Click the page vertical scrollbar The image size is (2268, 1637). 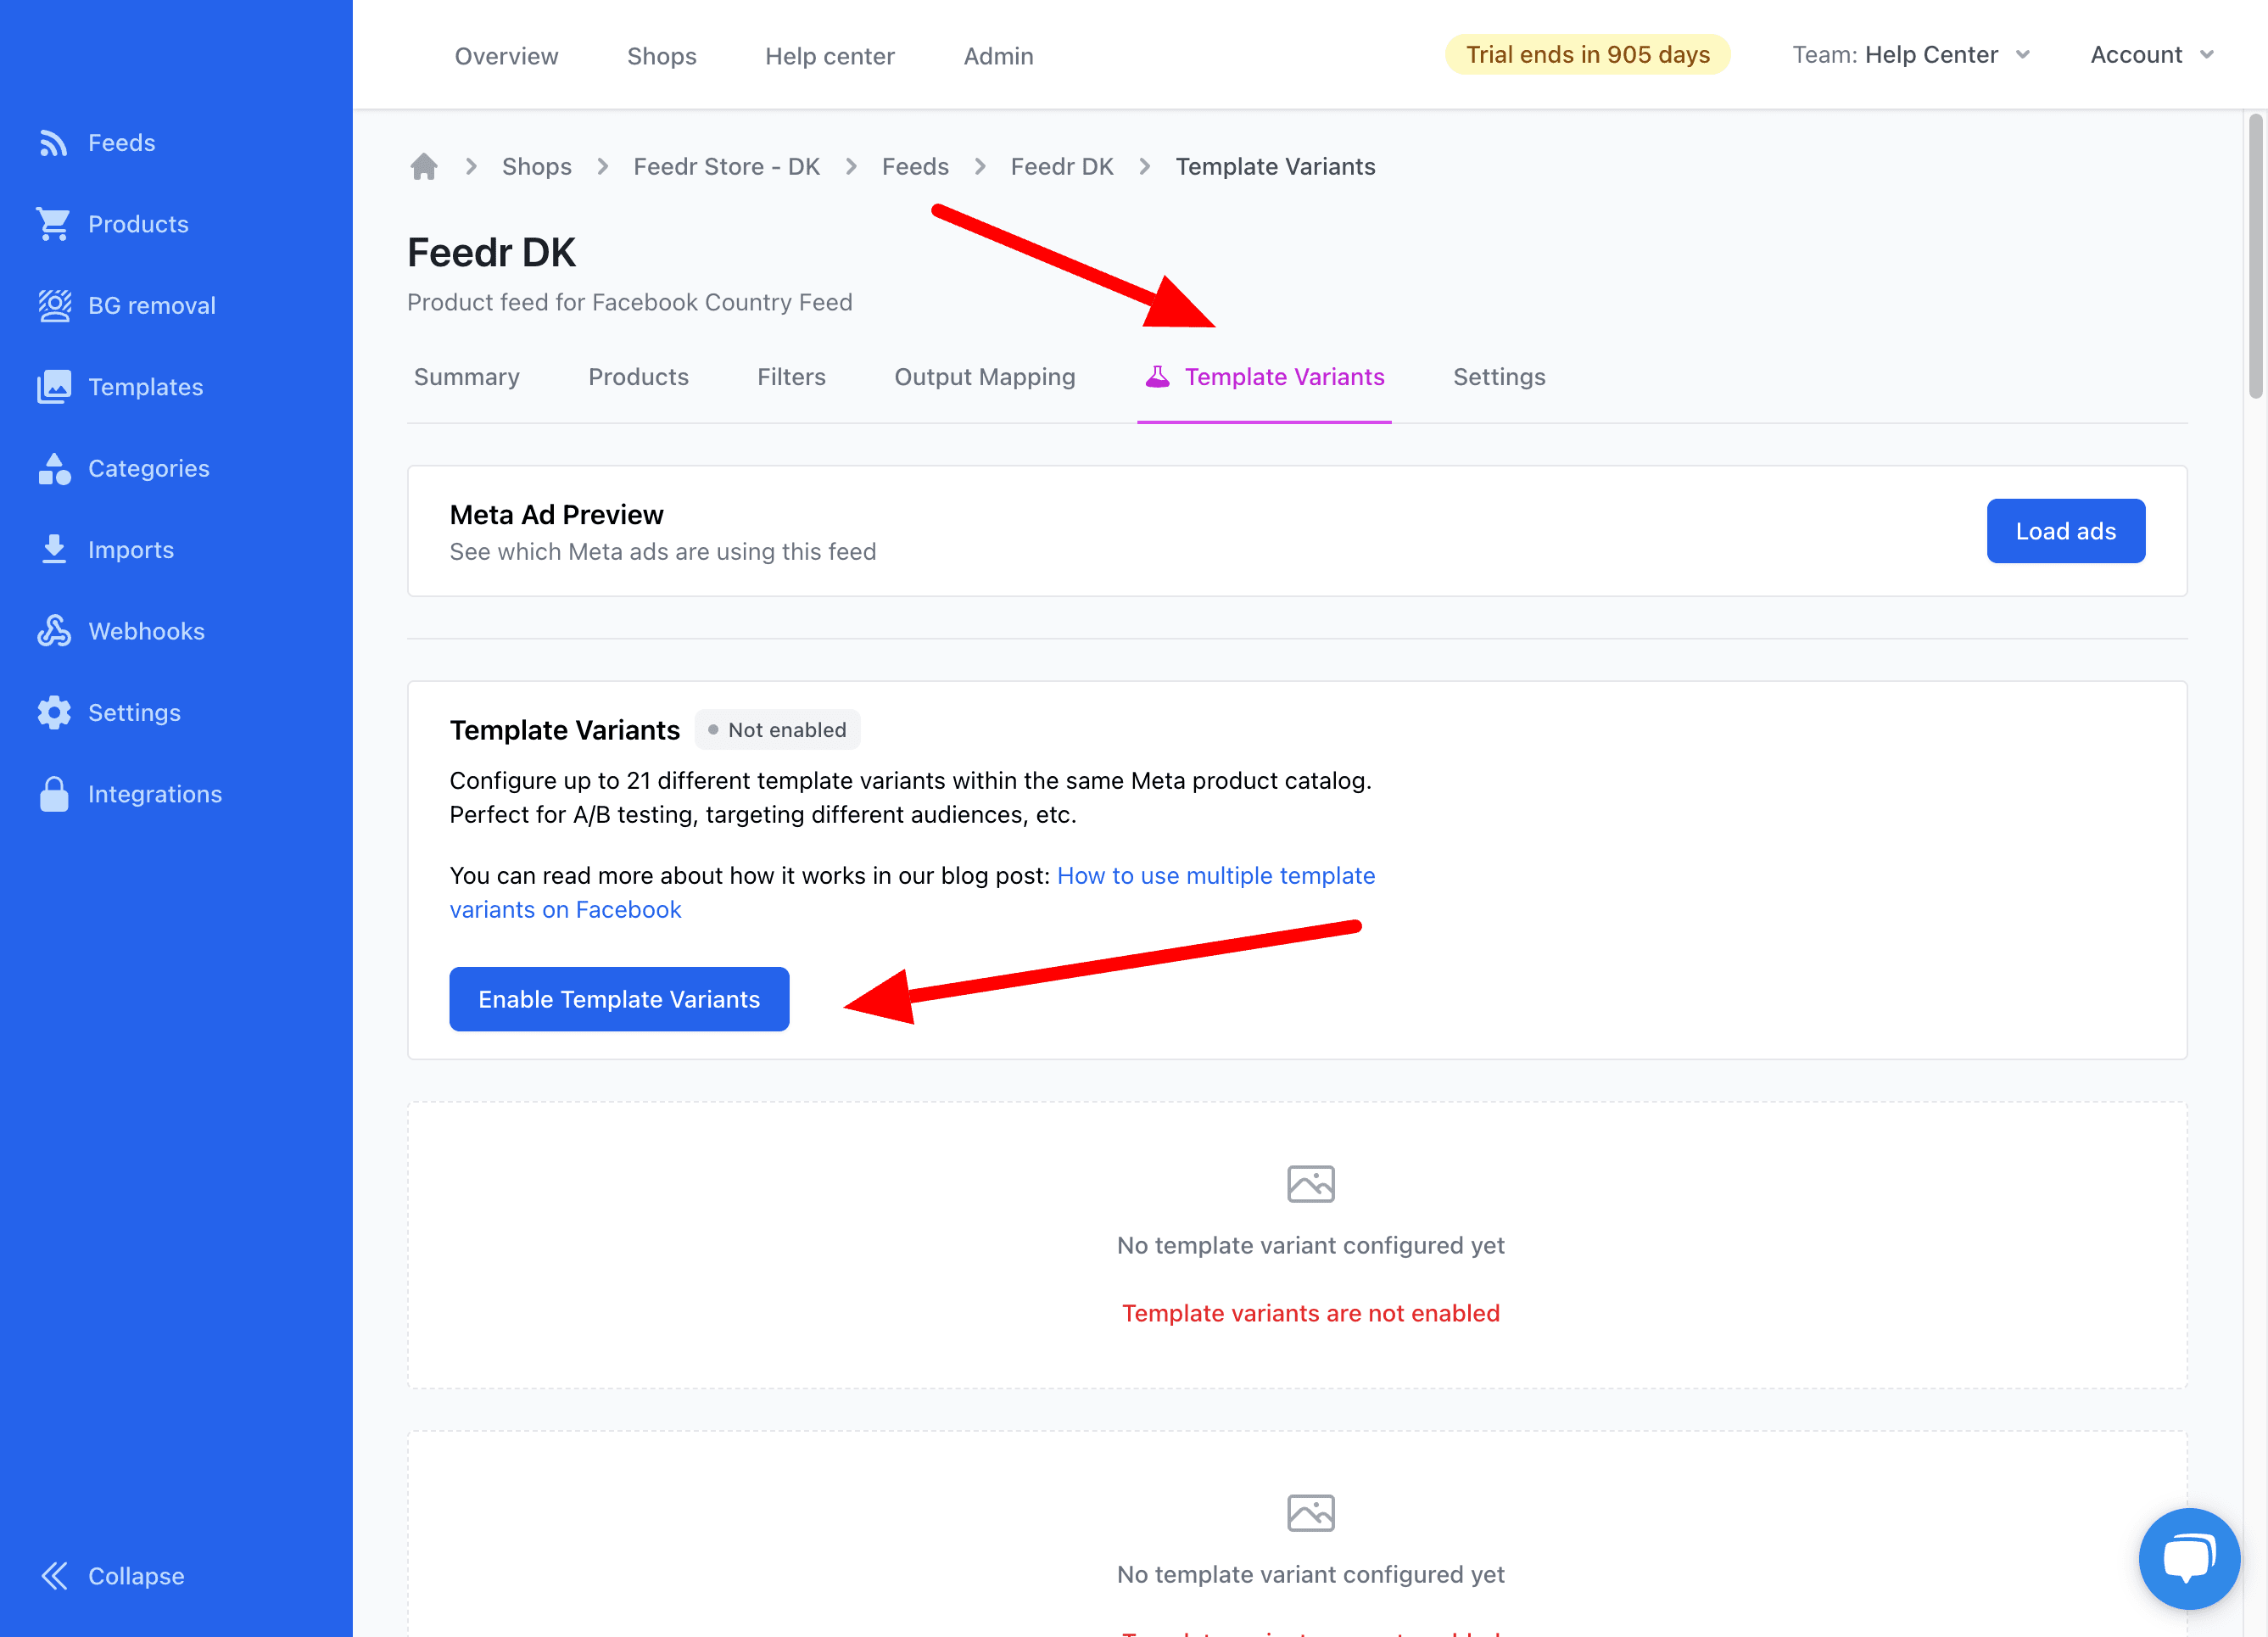click(2255, 256)
